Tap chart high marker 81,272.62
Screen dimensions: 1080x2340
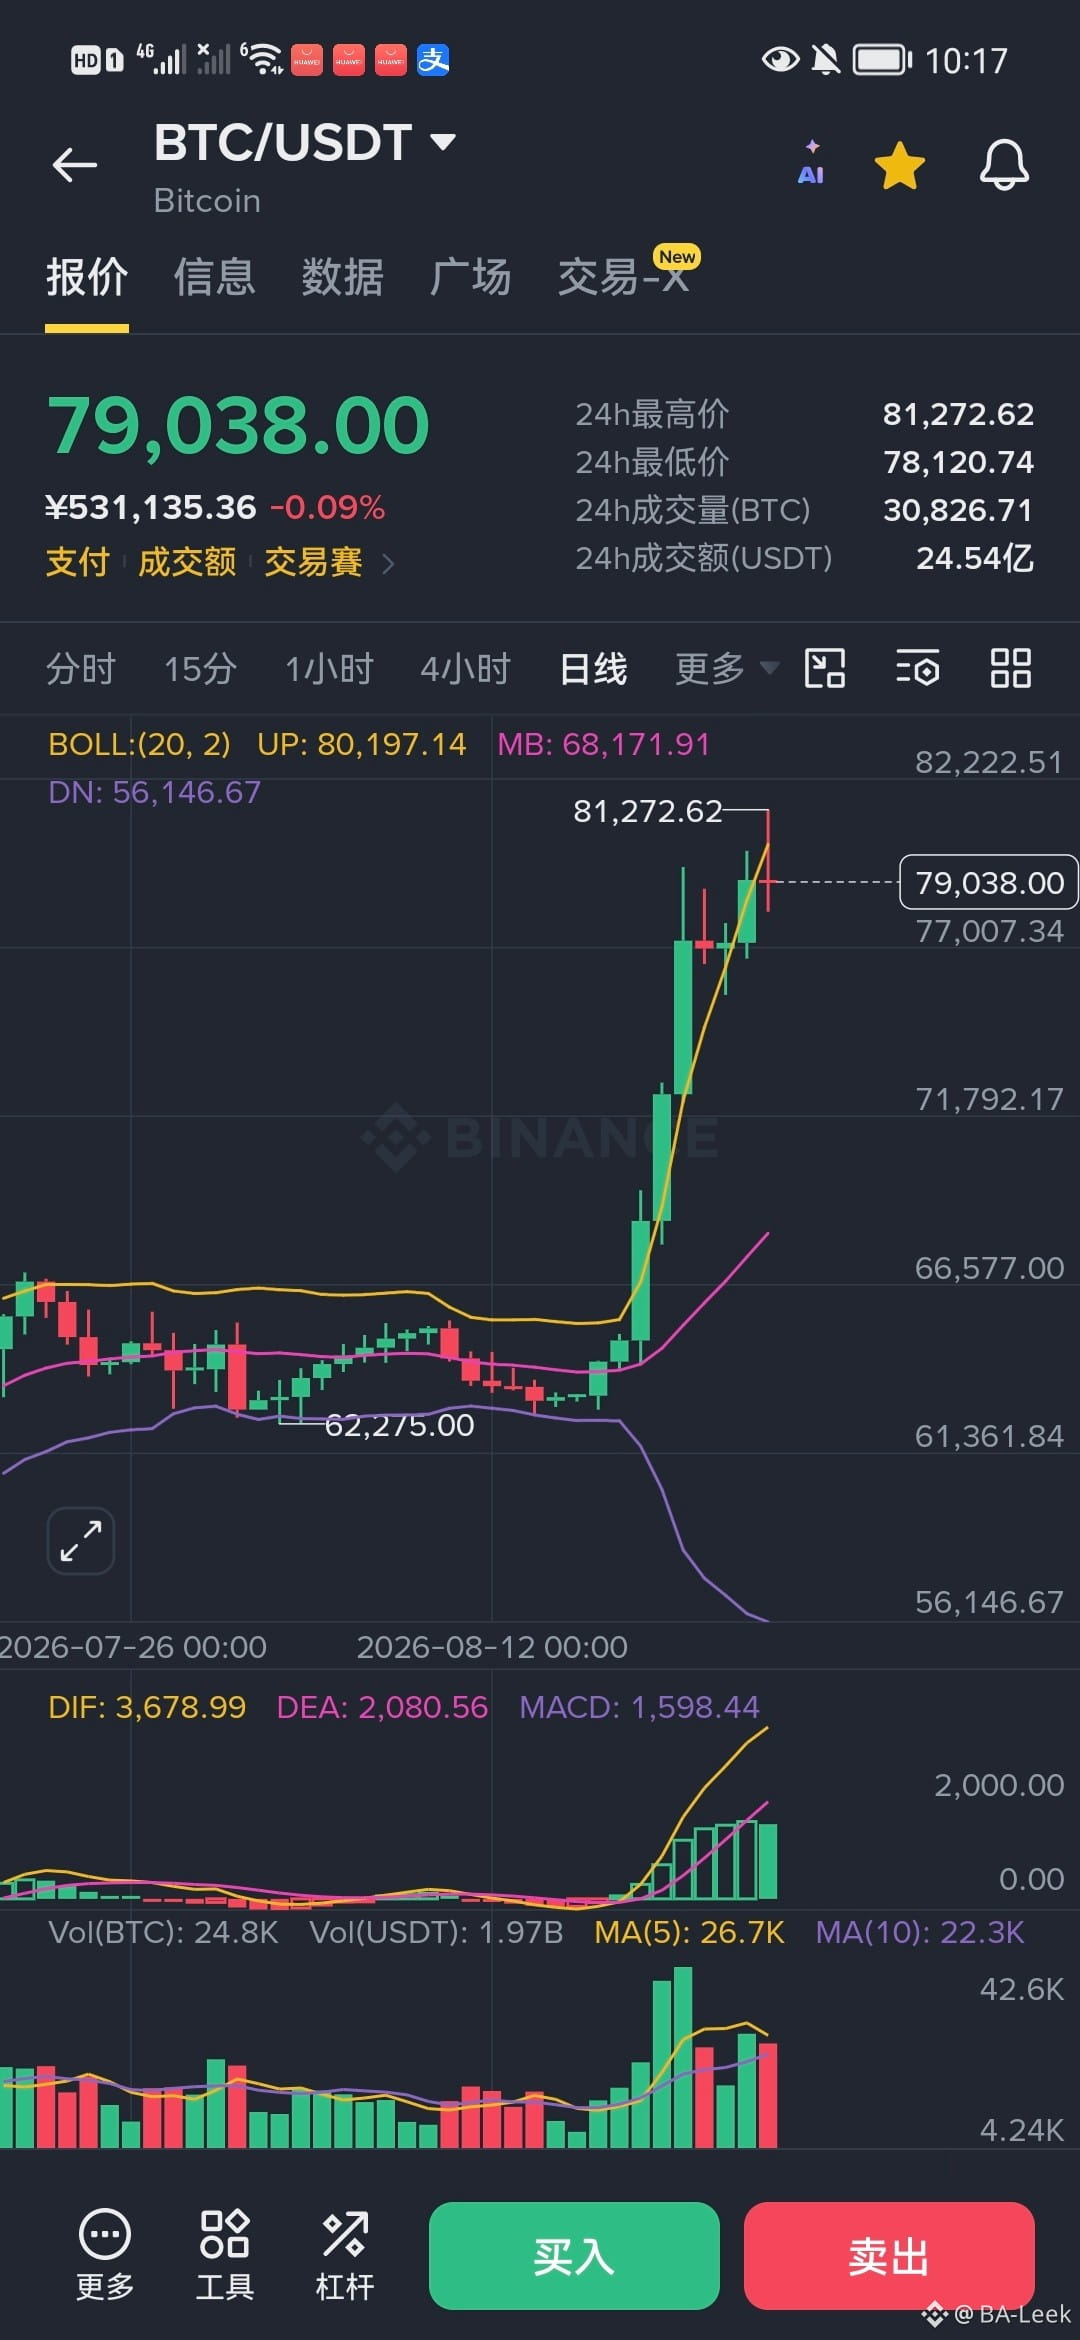[647, 811]
